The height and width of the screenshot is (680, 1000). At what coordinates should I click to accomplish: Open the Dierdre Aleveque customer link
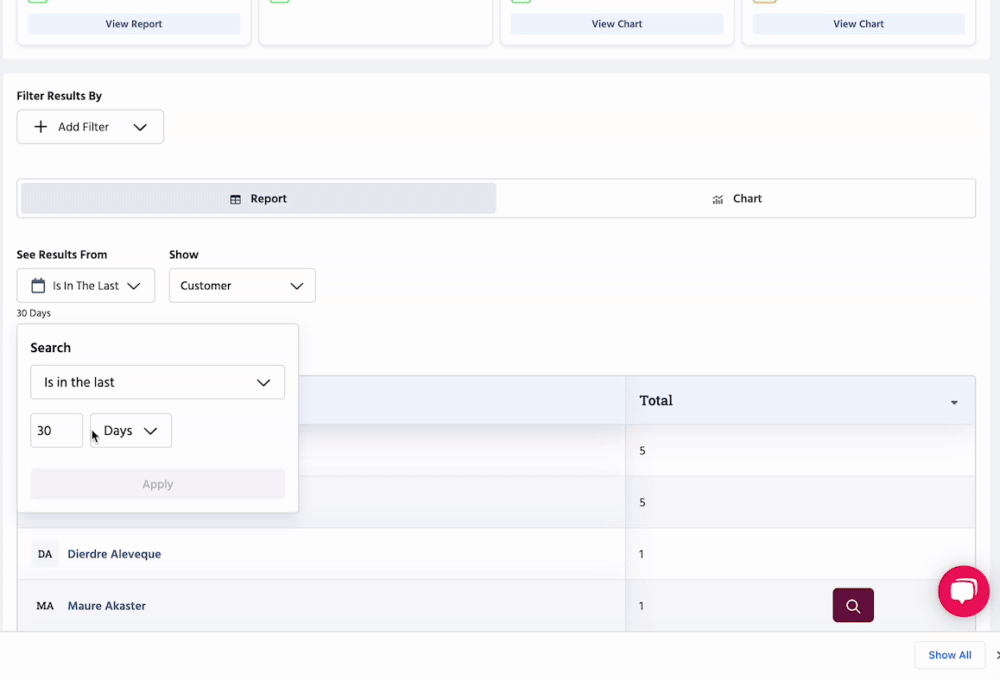click(x=114, y=554)
